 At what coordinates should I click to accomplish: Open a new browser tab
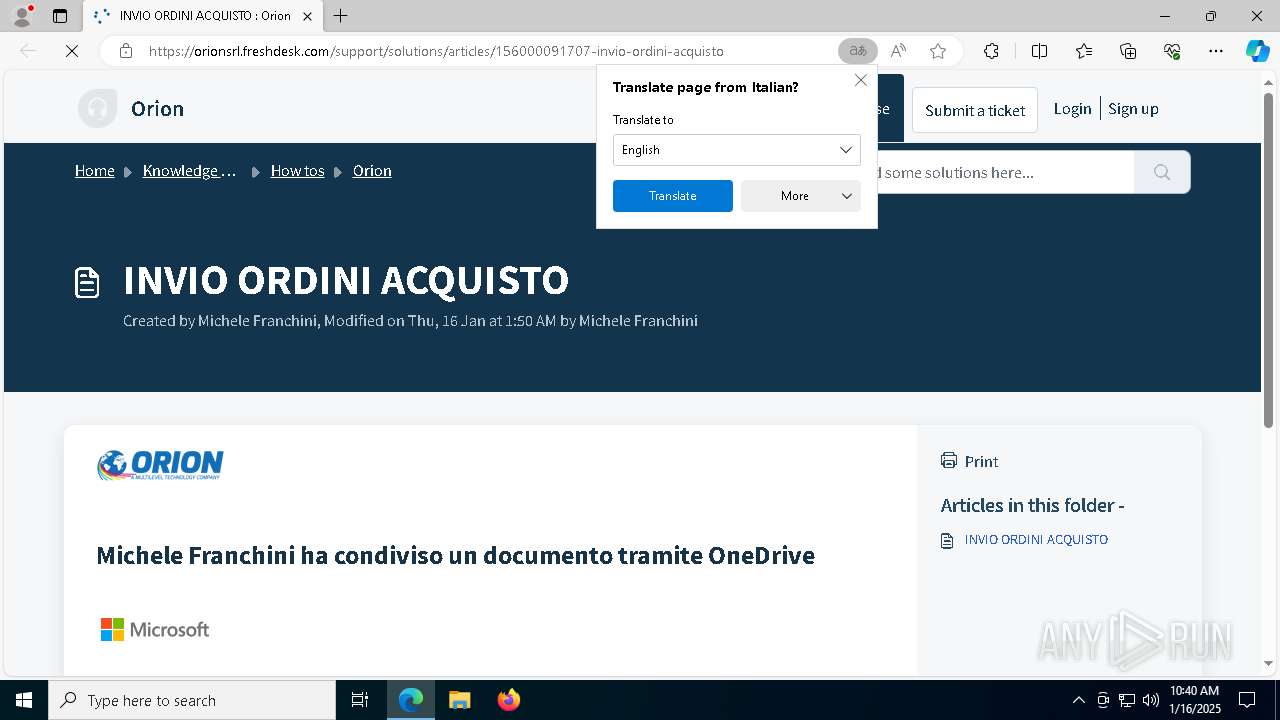pos(341,16)
